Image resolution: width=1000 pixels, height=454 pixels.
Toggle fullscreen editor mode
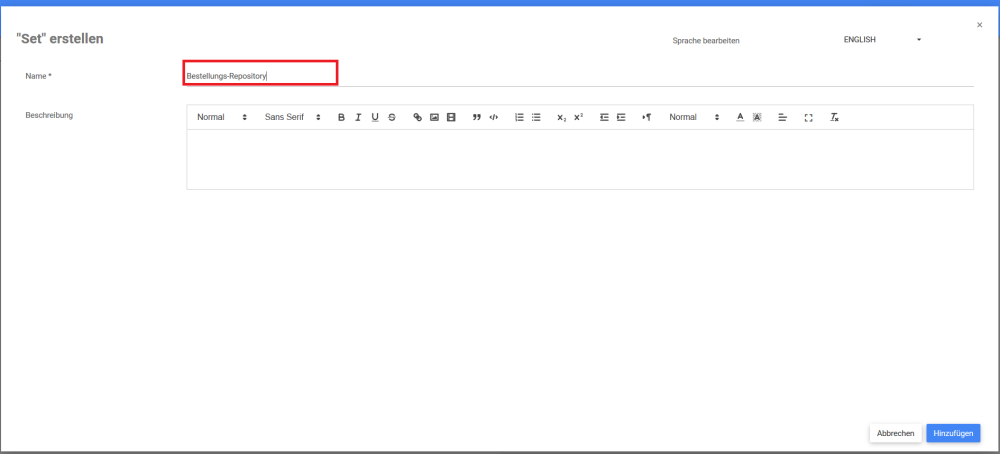click(809, 117)
